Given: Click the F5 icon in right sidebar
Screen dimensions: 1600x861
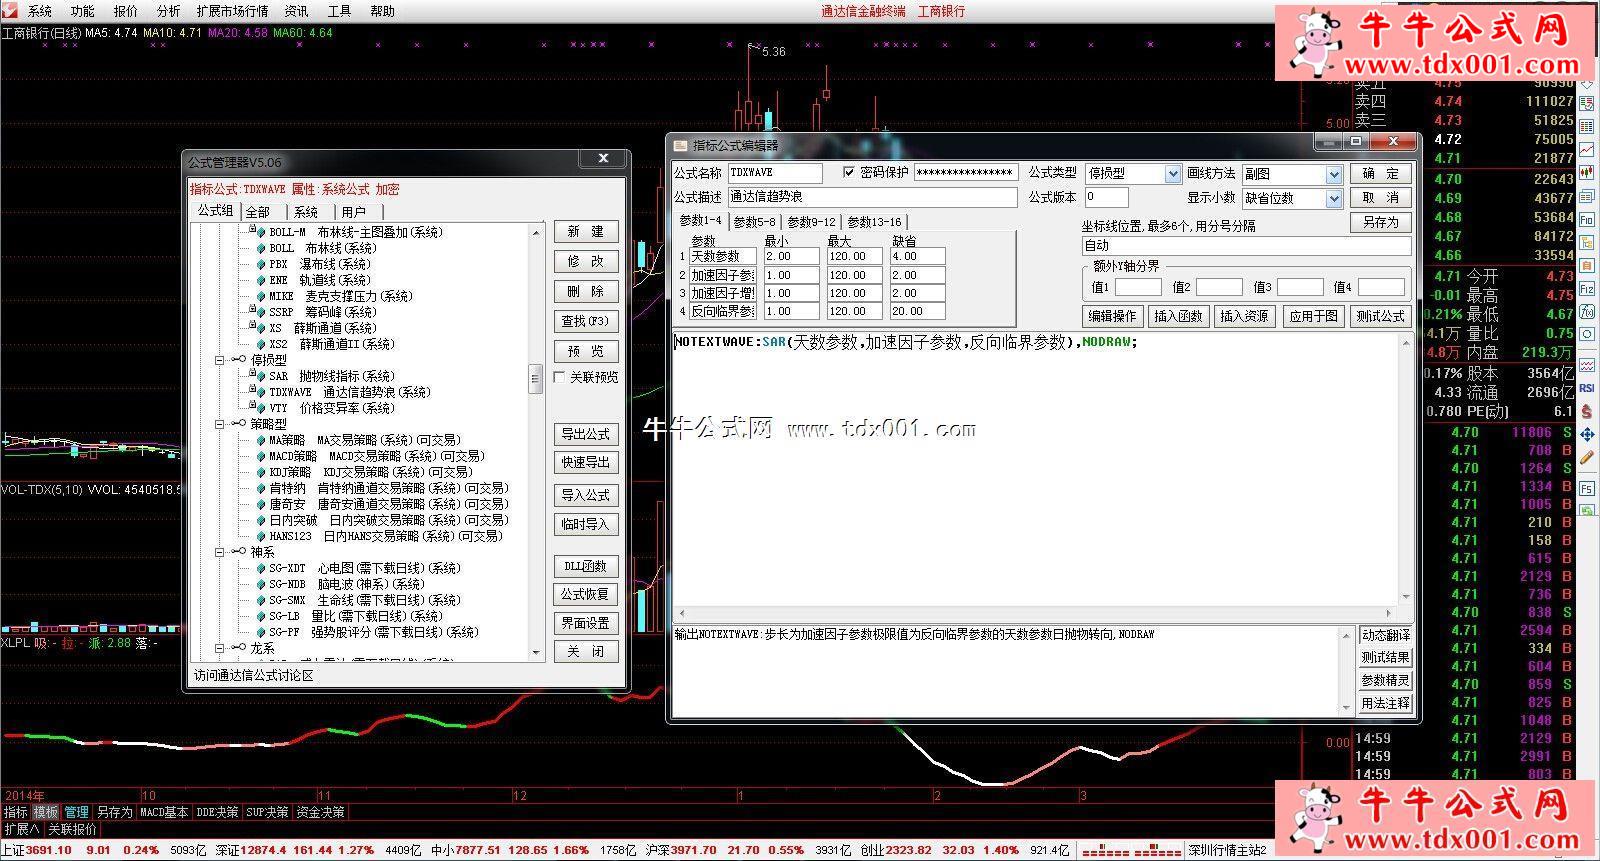Looking at the screenshot, I should point(1586,488).
